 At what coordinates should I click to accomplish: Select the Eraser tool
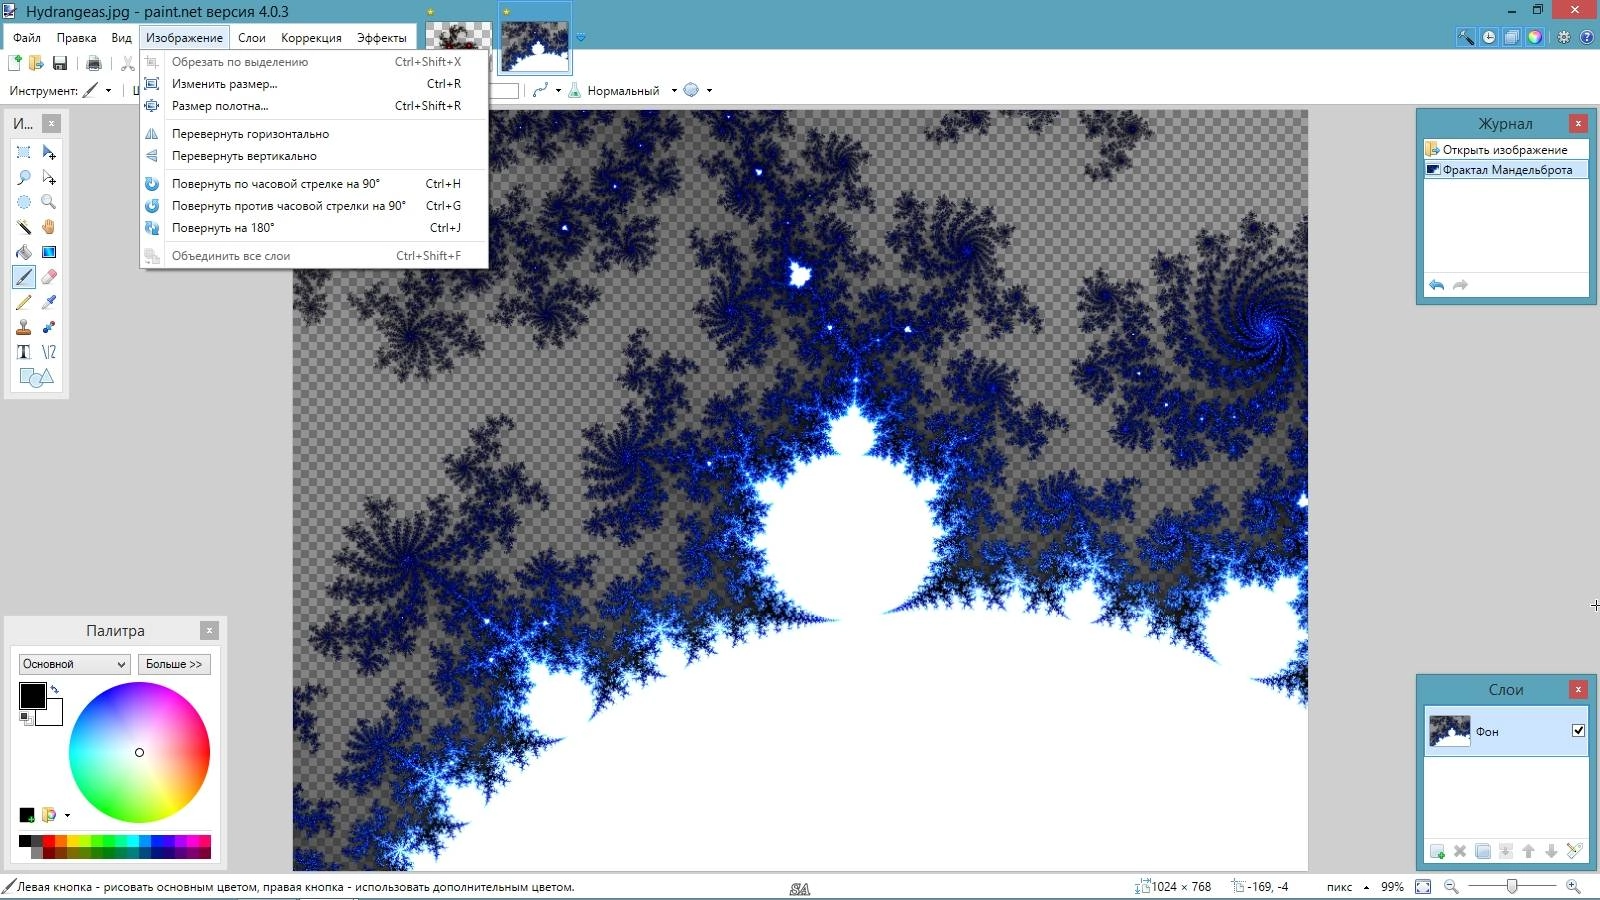click(49, 277)
